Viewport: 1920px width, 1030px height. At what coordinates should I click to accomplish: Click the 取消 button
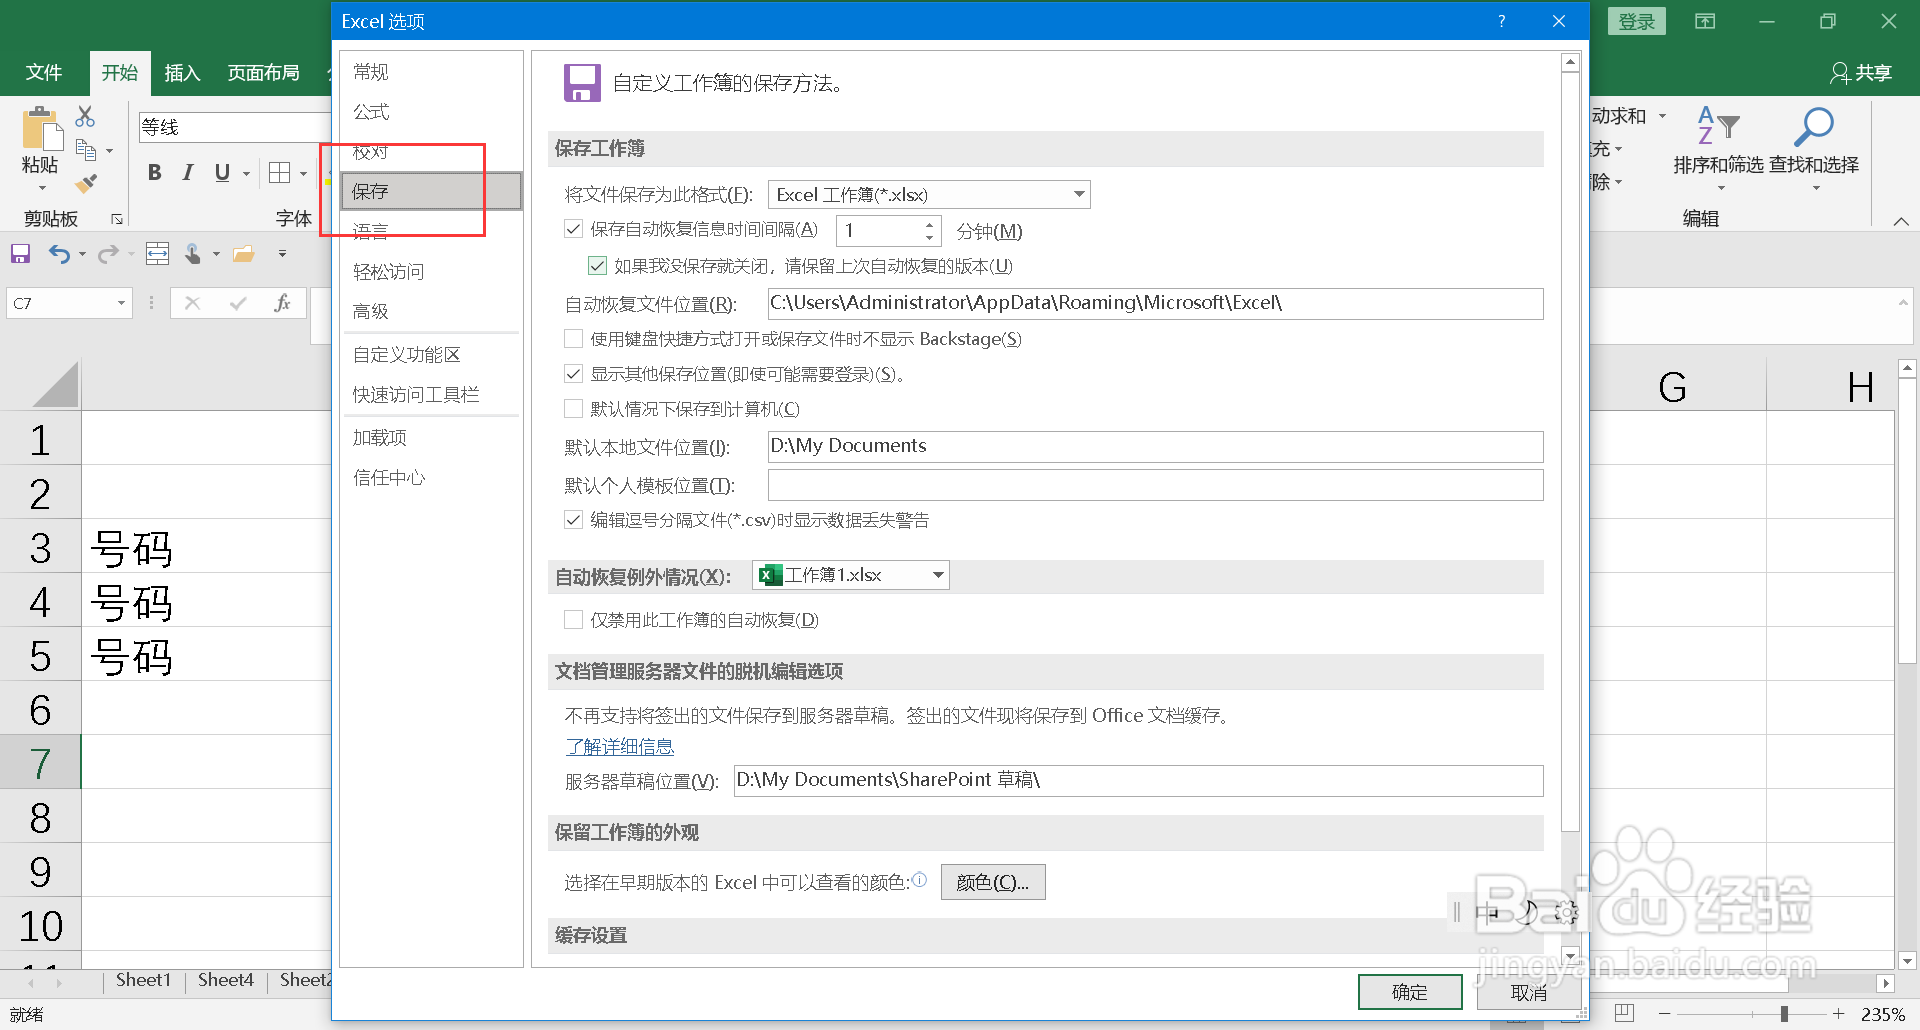(1528, 992)
